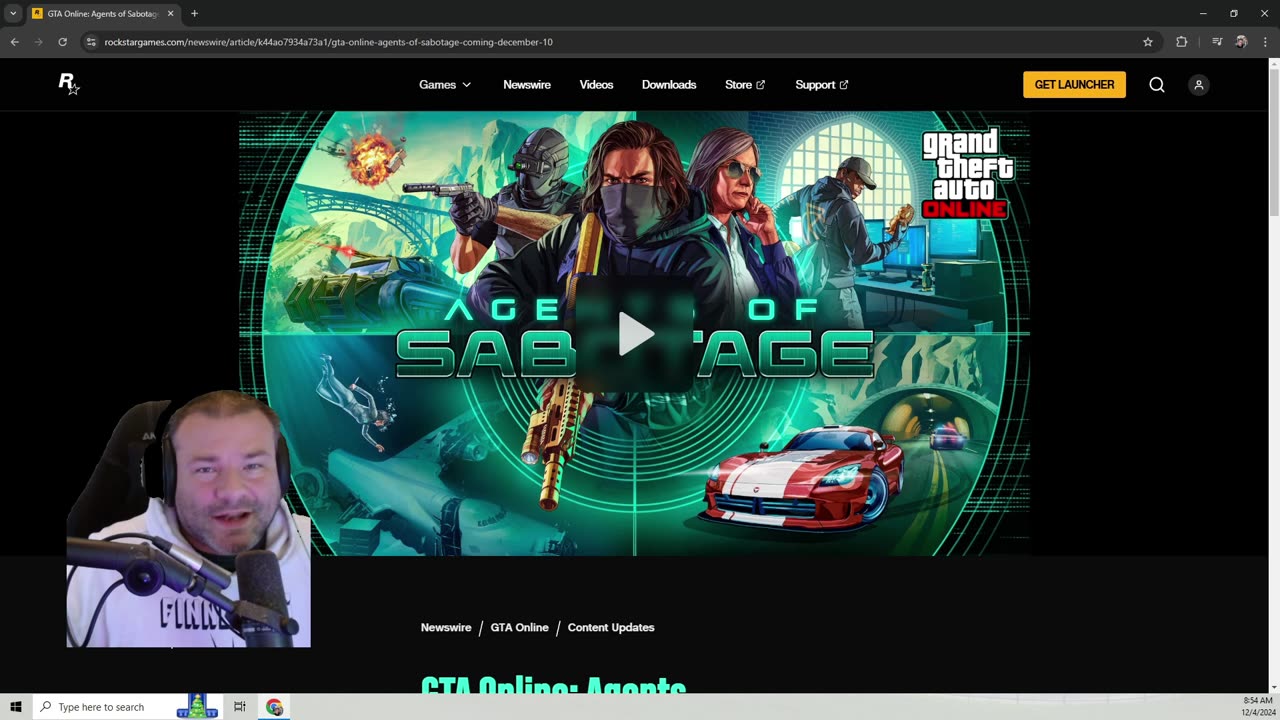Open the Videos section
This screenshot has width=1280, height=720.
click(596, 85)
